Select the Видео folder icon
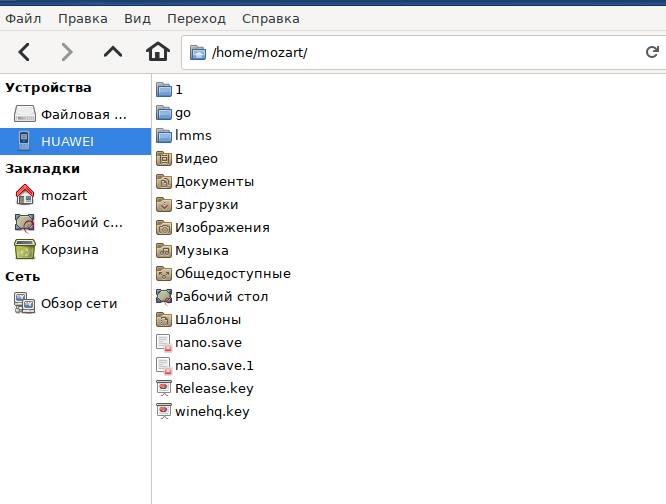 164,158
